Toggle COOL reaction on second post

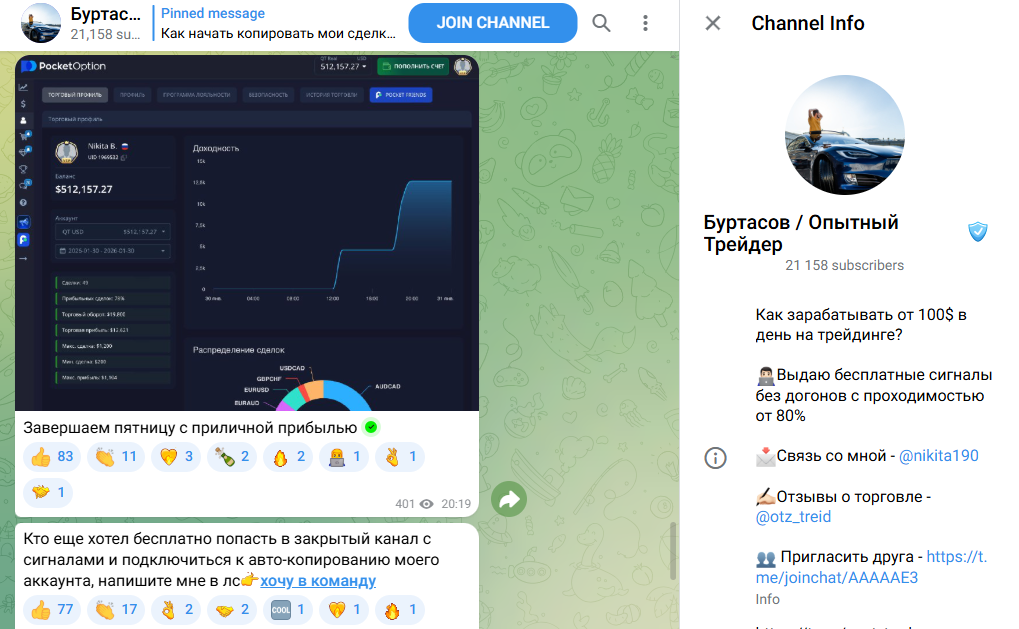pos(288,610)
